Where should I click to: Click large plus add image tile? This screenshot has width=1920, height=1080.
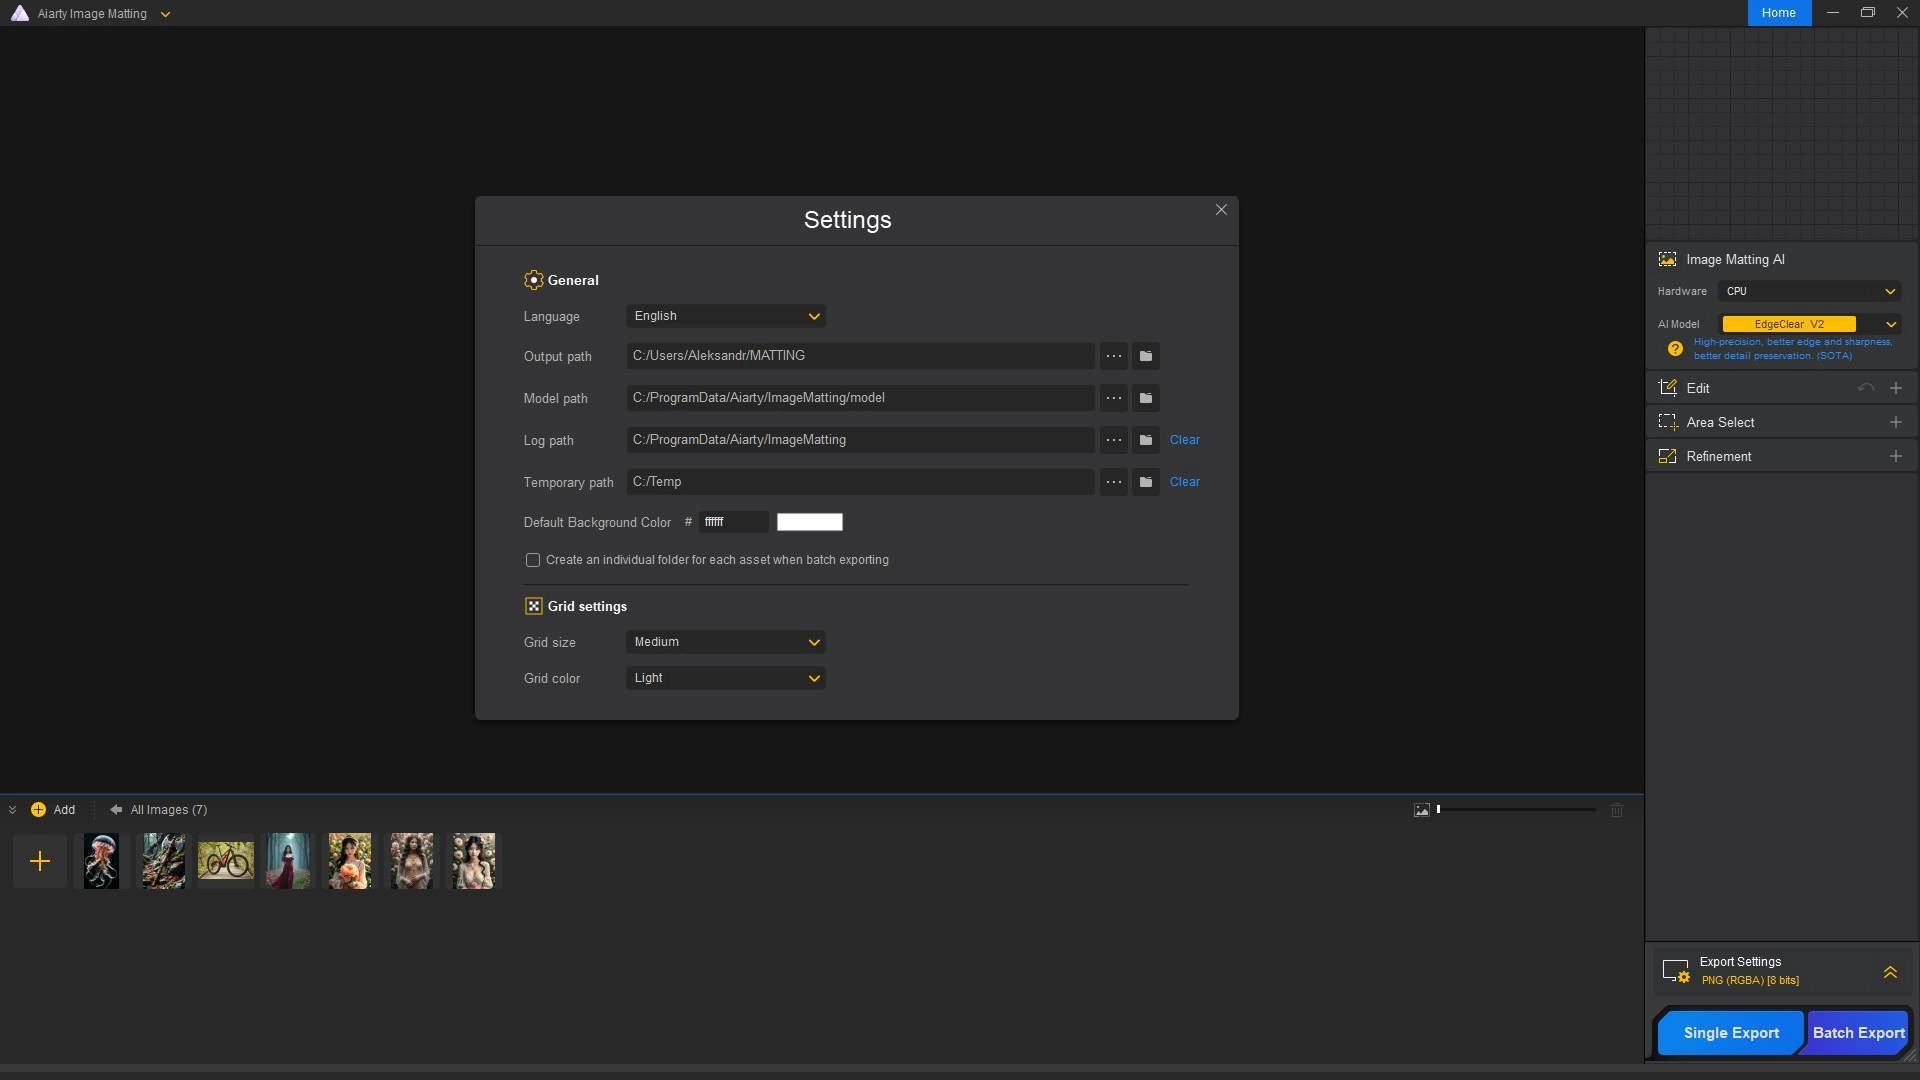tap(40, 861)
